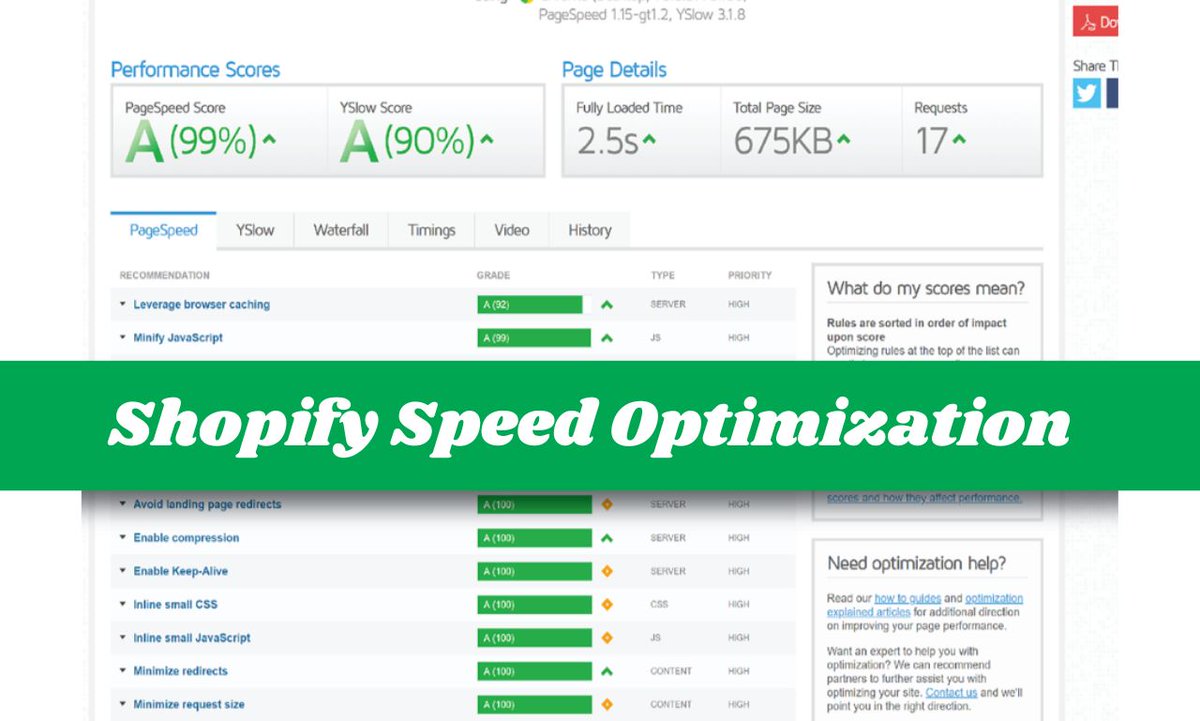Click the 2.5s loaded time value
The width and height of the screenshot is (1200, 721).
tap(607, 142)
